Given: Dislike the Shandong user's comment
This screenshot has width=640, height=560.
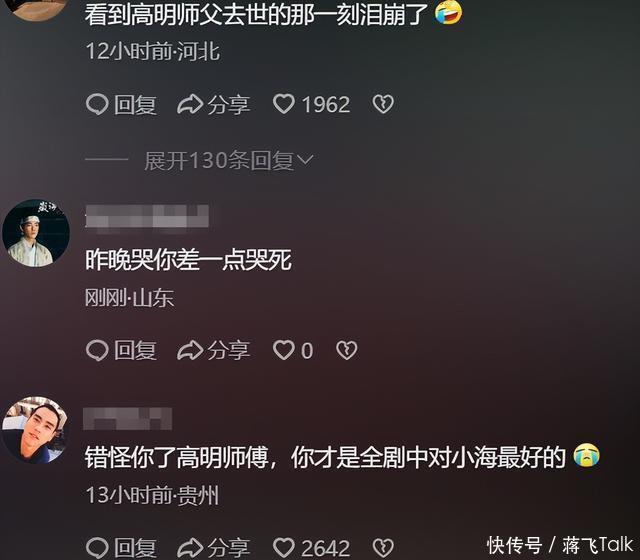Looking at the screenshot, I should tap(347, 350).
